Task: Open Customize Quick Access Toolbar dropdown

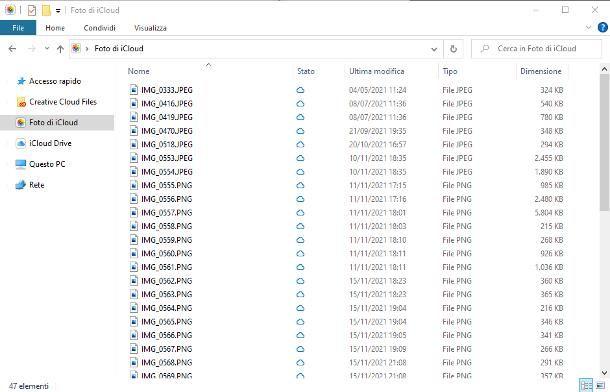Action: [58, 10]
